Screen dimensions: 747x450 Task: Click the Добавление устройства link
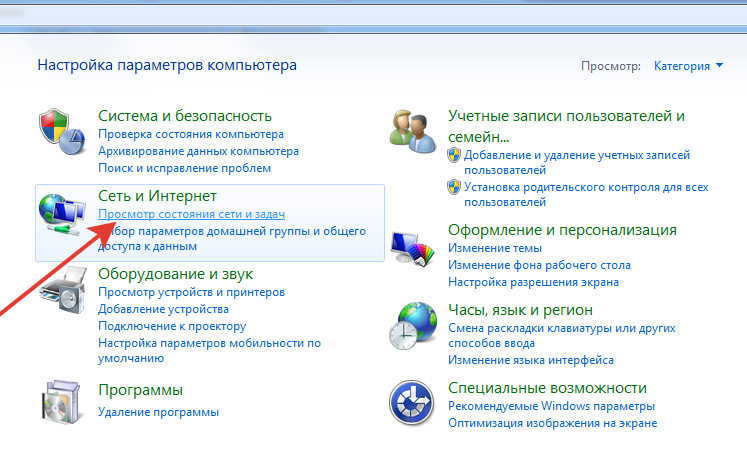(163, 309)
